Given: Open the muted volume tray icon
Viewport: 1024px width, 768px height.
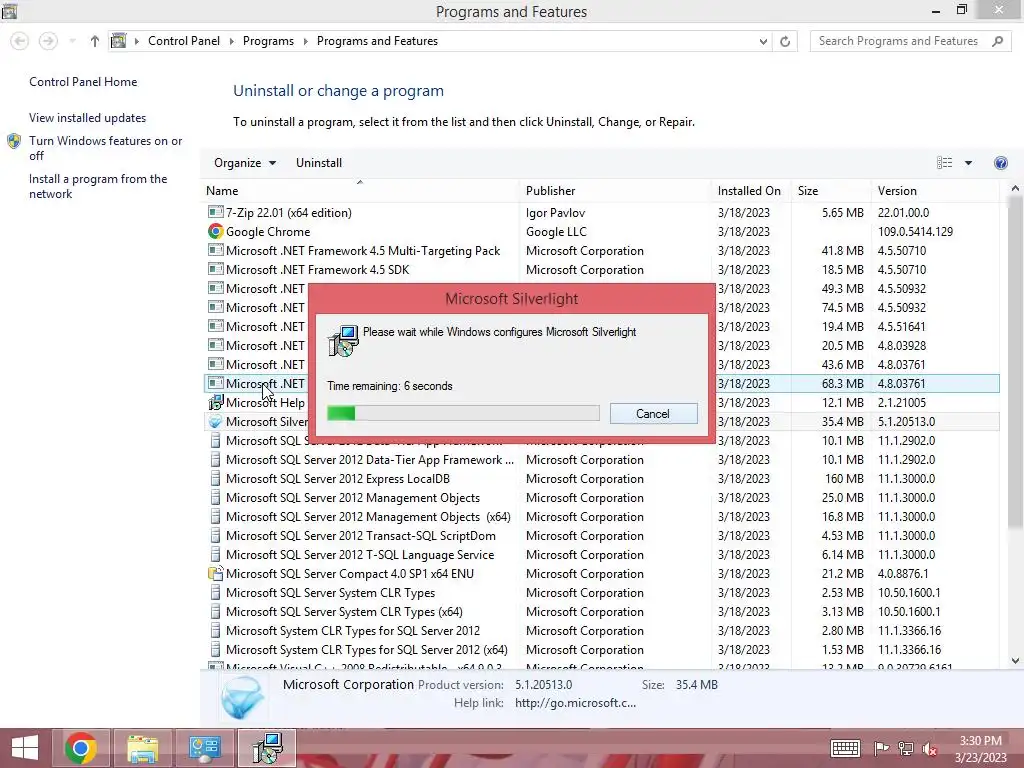Looking at the screenshot, I should [x=929, y=748].
